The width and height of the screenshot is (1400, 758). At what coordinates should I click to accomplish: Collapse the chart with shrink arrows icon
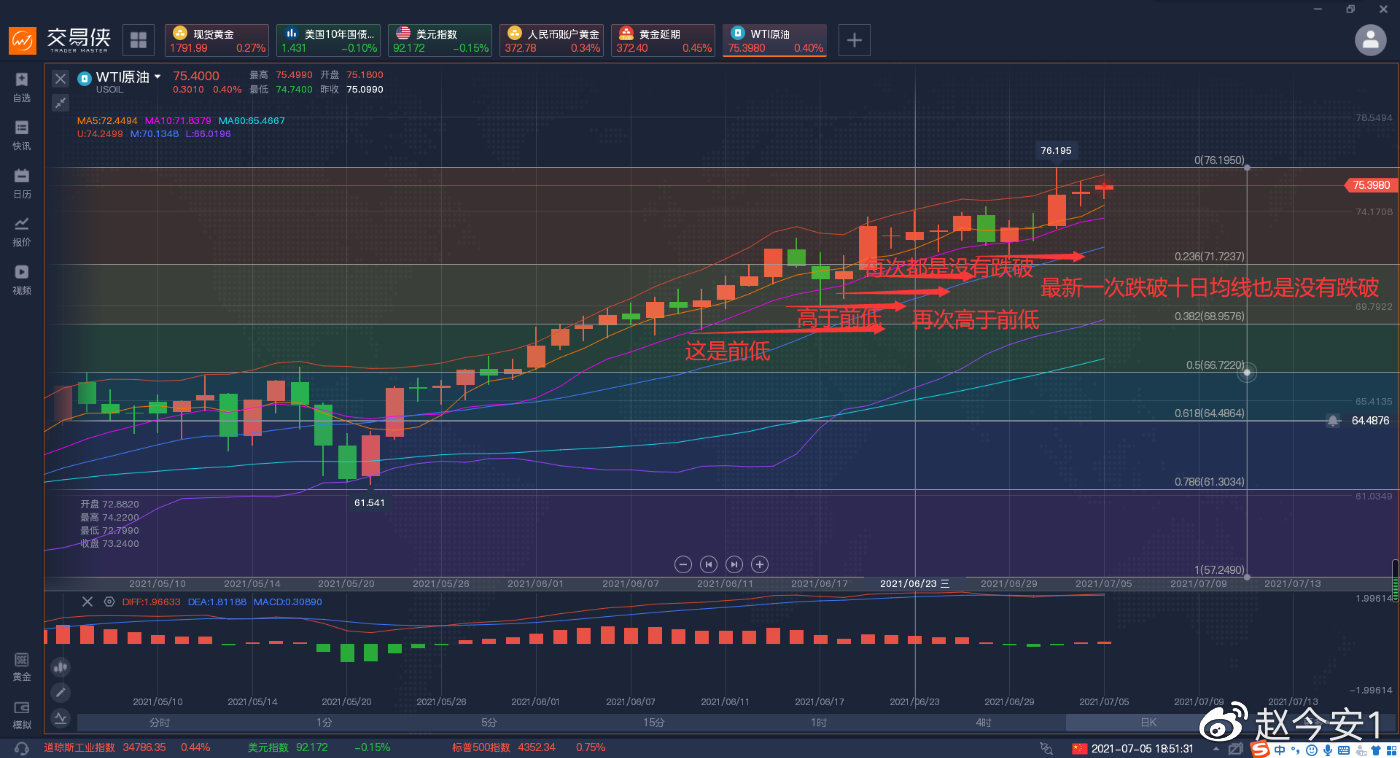pos(60,102)
